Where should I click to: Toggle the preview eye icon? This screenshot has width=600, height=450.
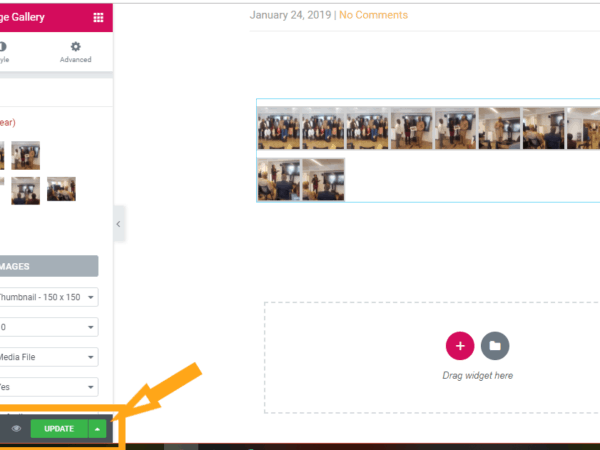(x=16, y=429)
